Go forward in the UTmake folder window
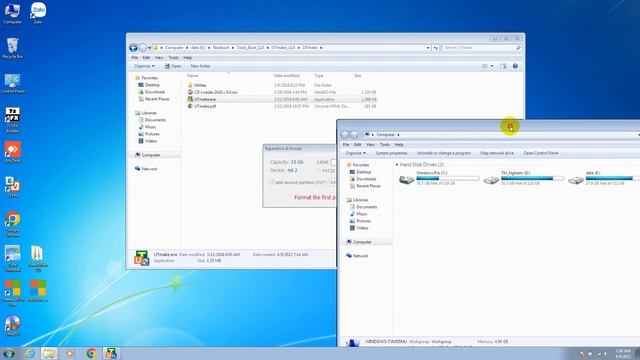This screenshot has width=640, height=360. tap(142, 48)
